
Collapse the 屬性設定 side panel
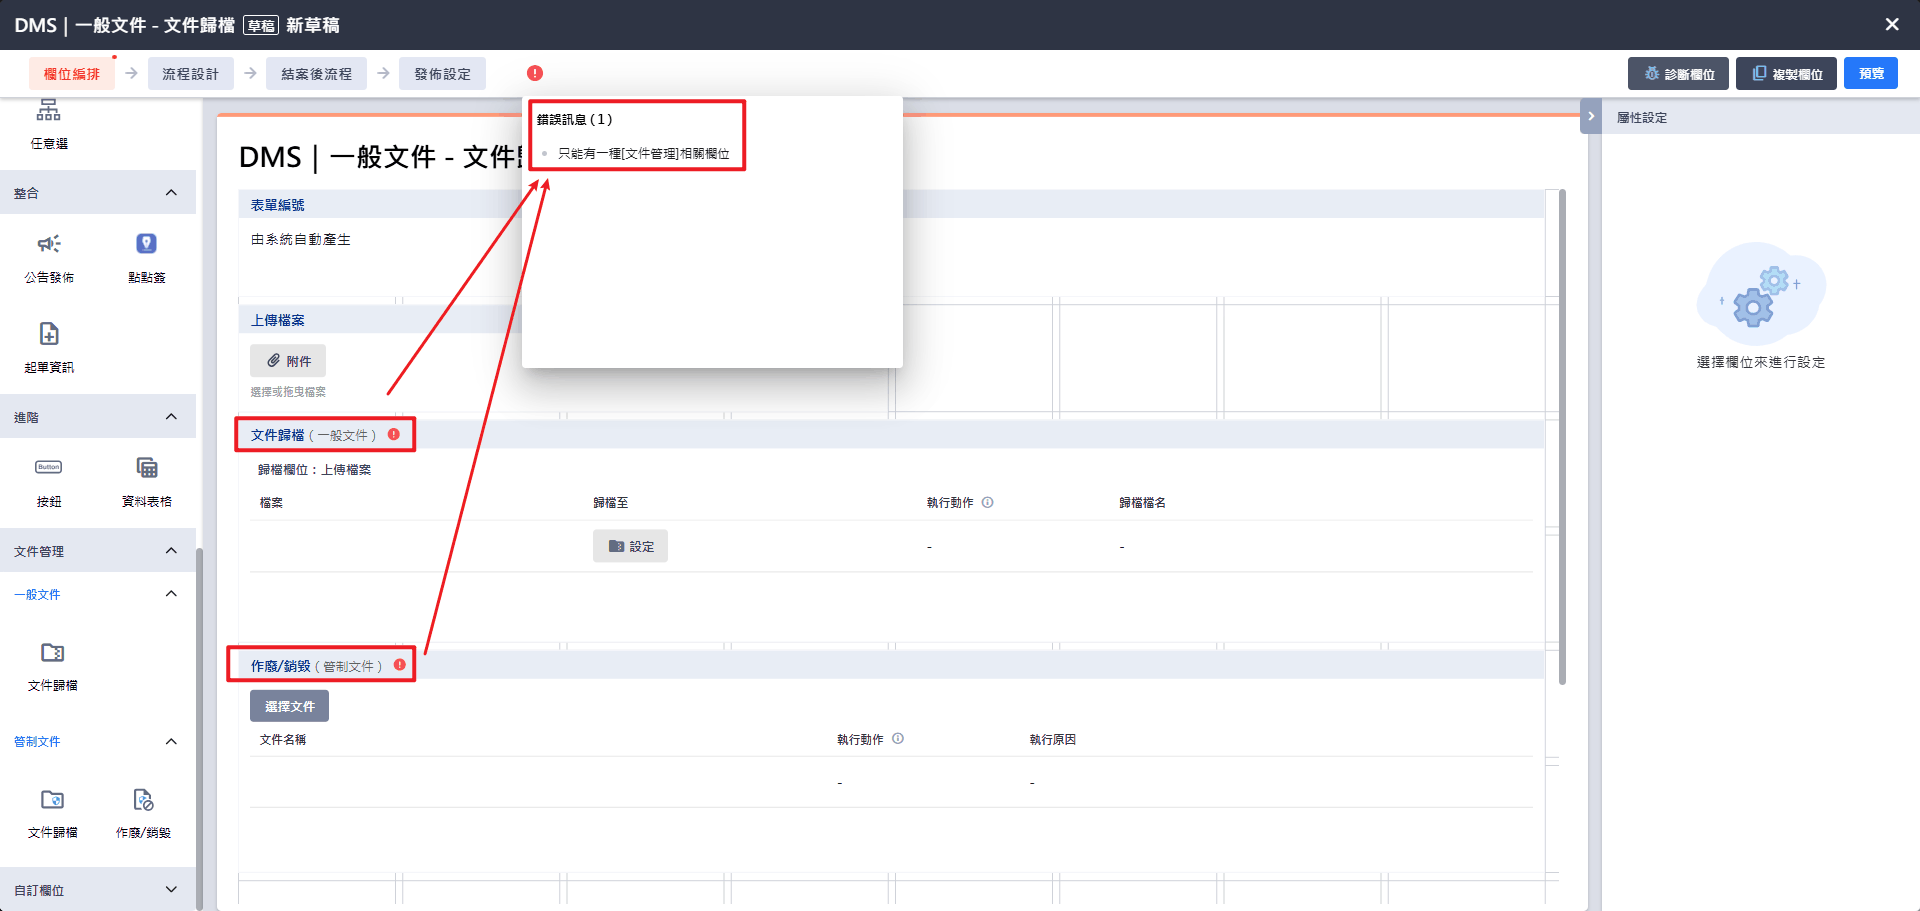click(1590, 116)
